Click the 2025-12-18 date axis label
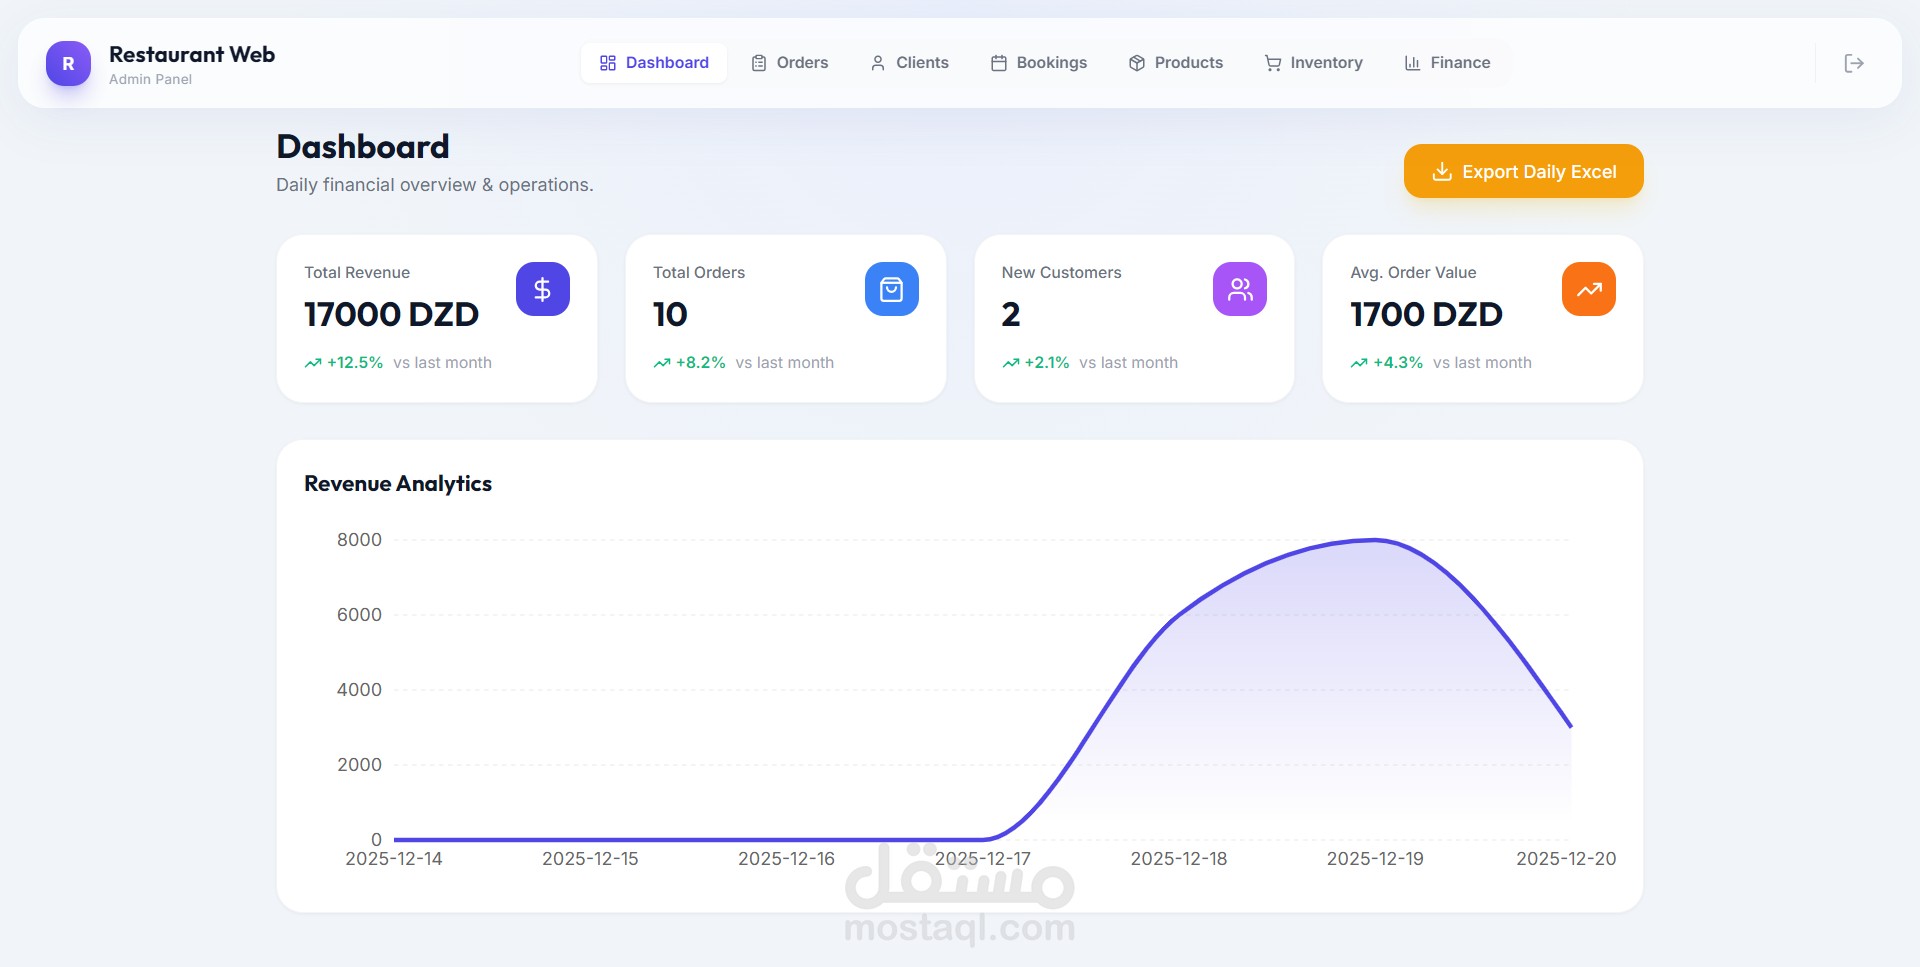 (1178, 859)
